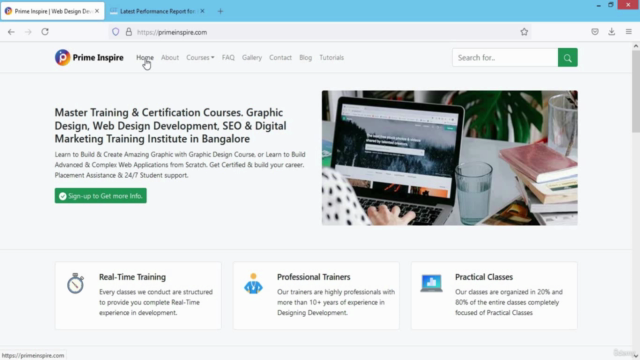The height and width of the screenshot is (360, 640).
Task: Click the vertical page scrollbar thumb
Action: tap(636, 91)
